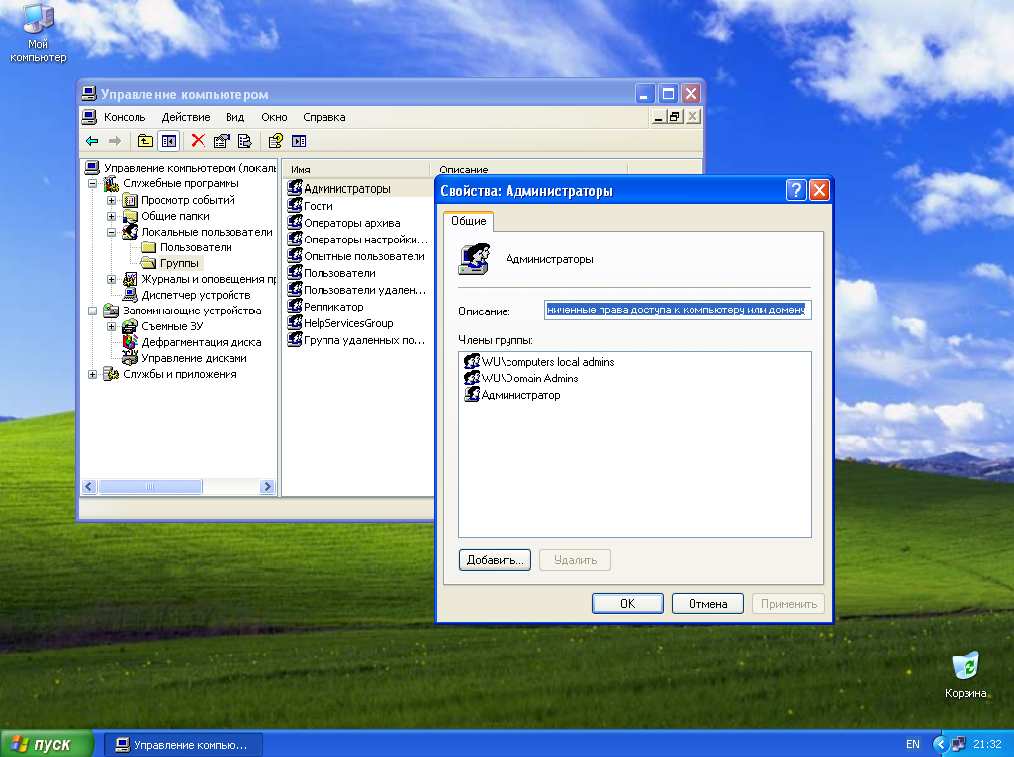This screenshot has height=757, width=1014.
Task: Open the Действие menu
Action: 186,117
